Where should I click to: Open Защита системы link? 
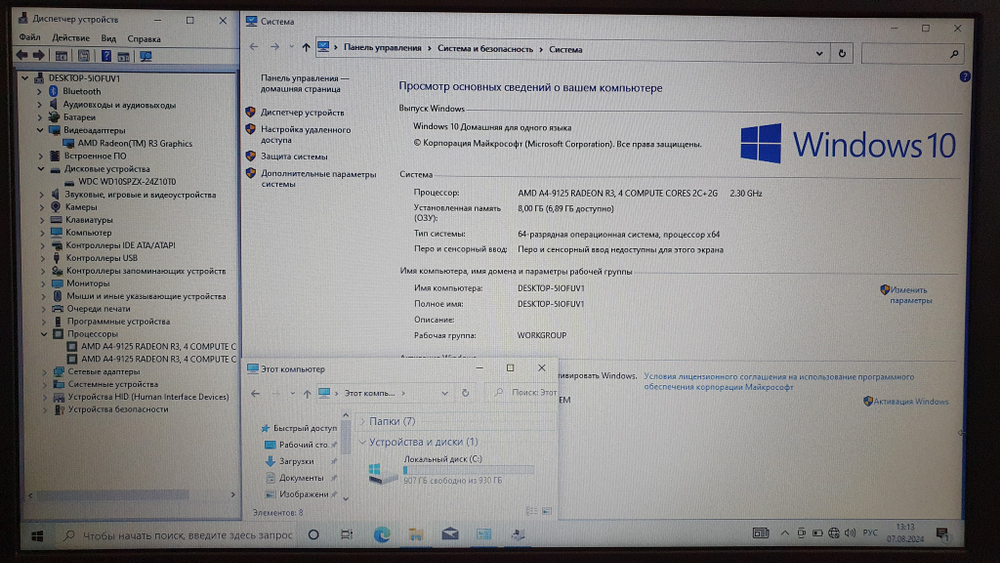294,156
